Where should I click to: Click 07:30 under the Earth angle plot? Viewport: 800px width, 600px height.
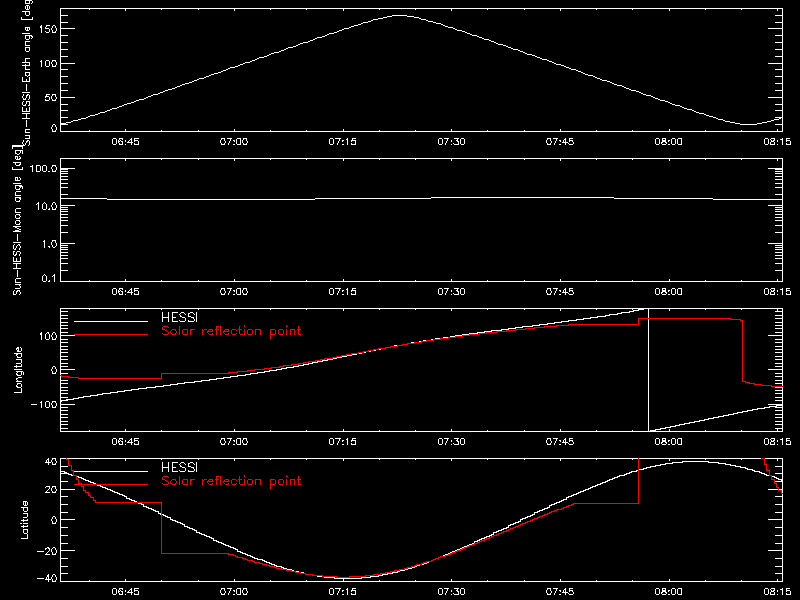(452, 141)
